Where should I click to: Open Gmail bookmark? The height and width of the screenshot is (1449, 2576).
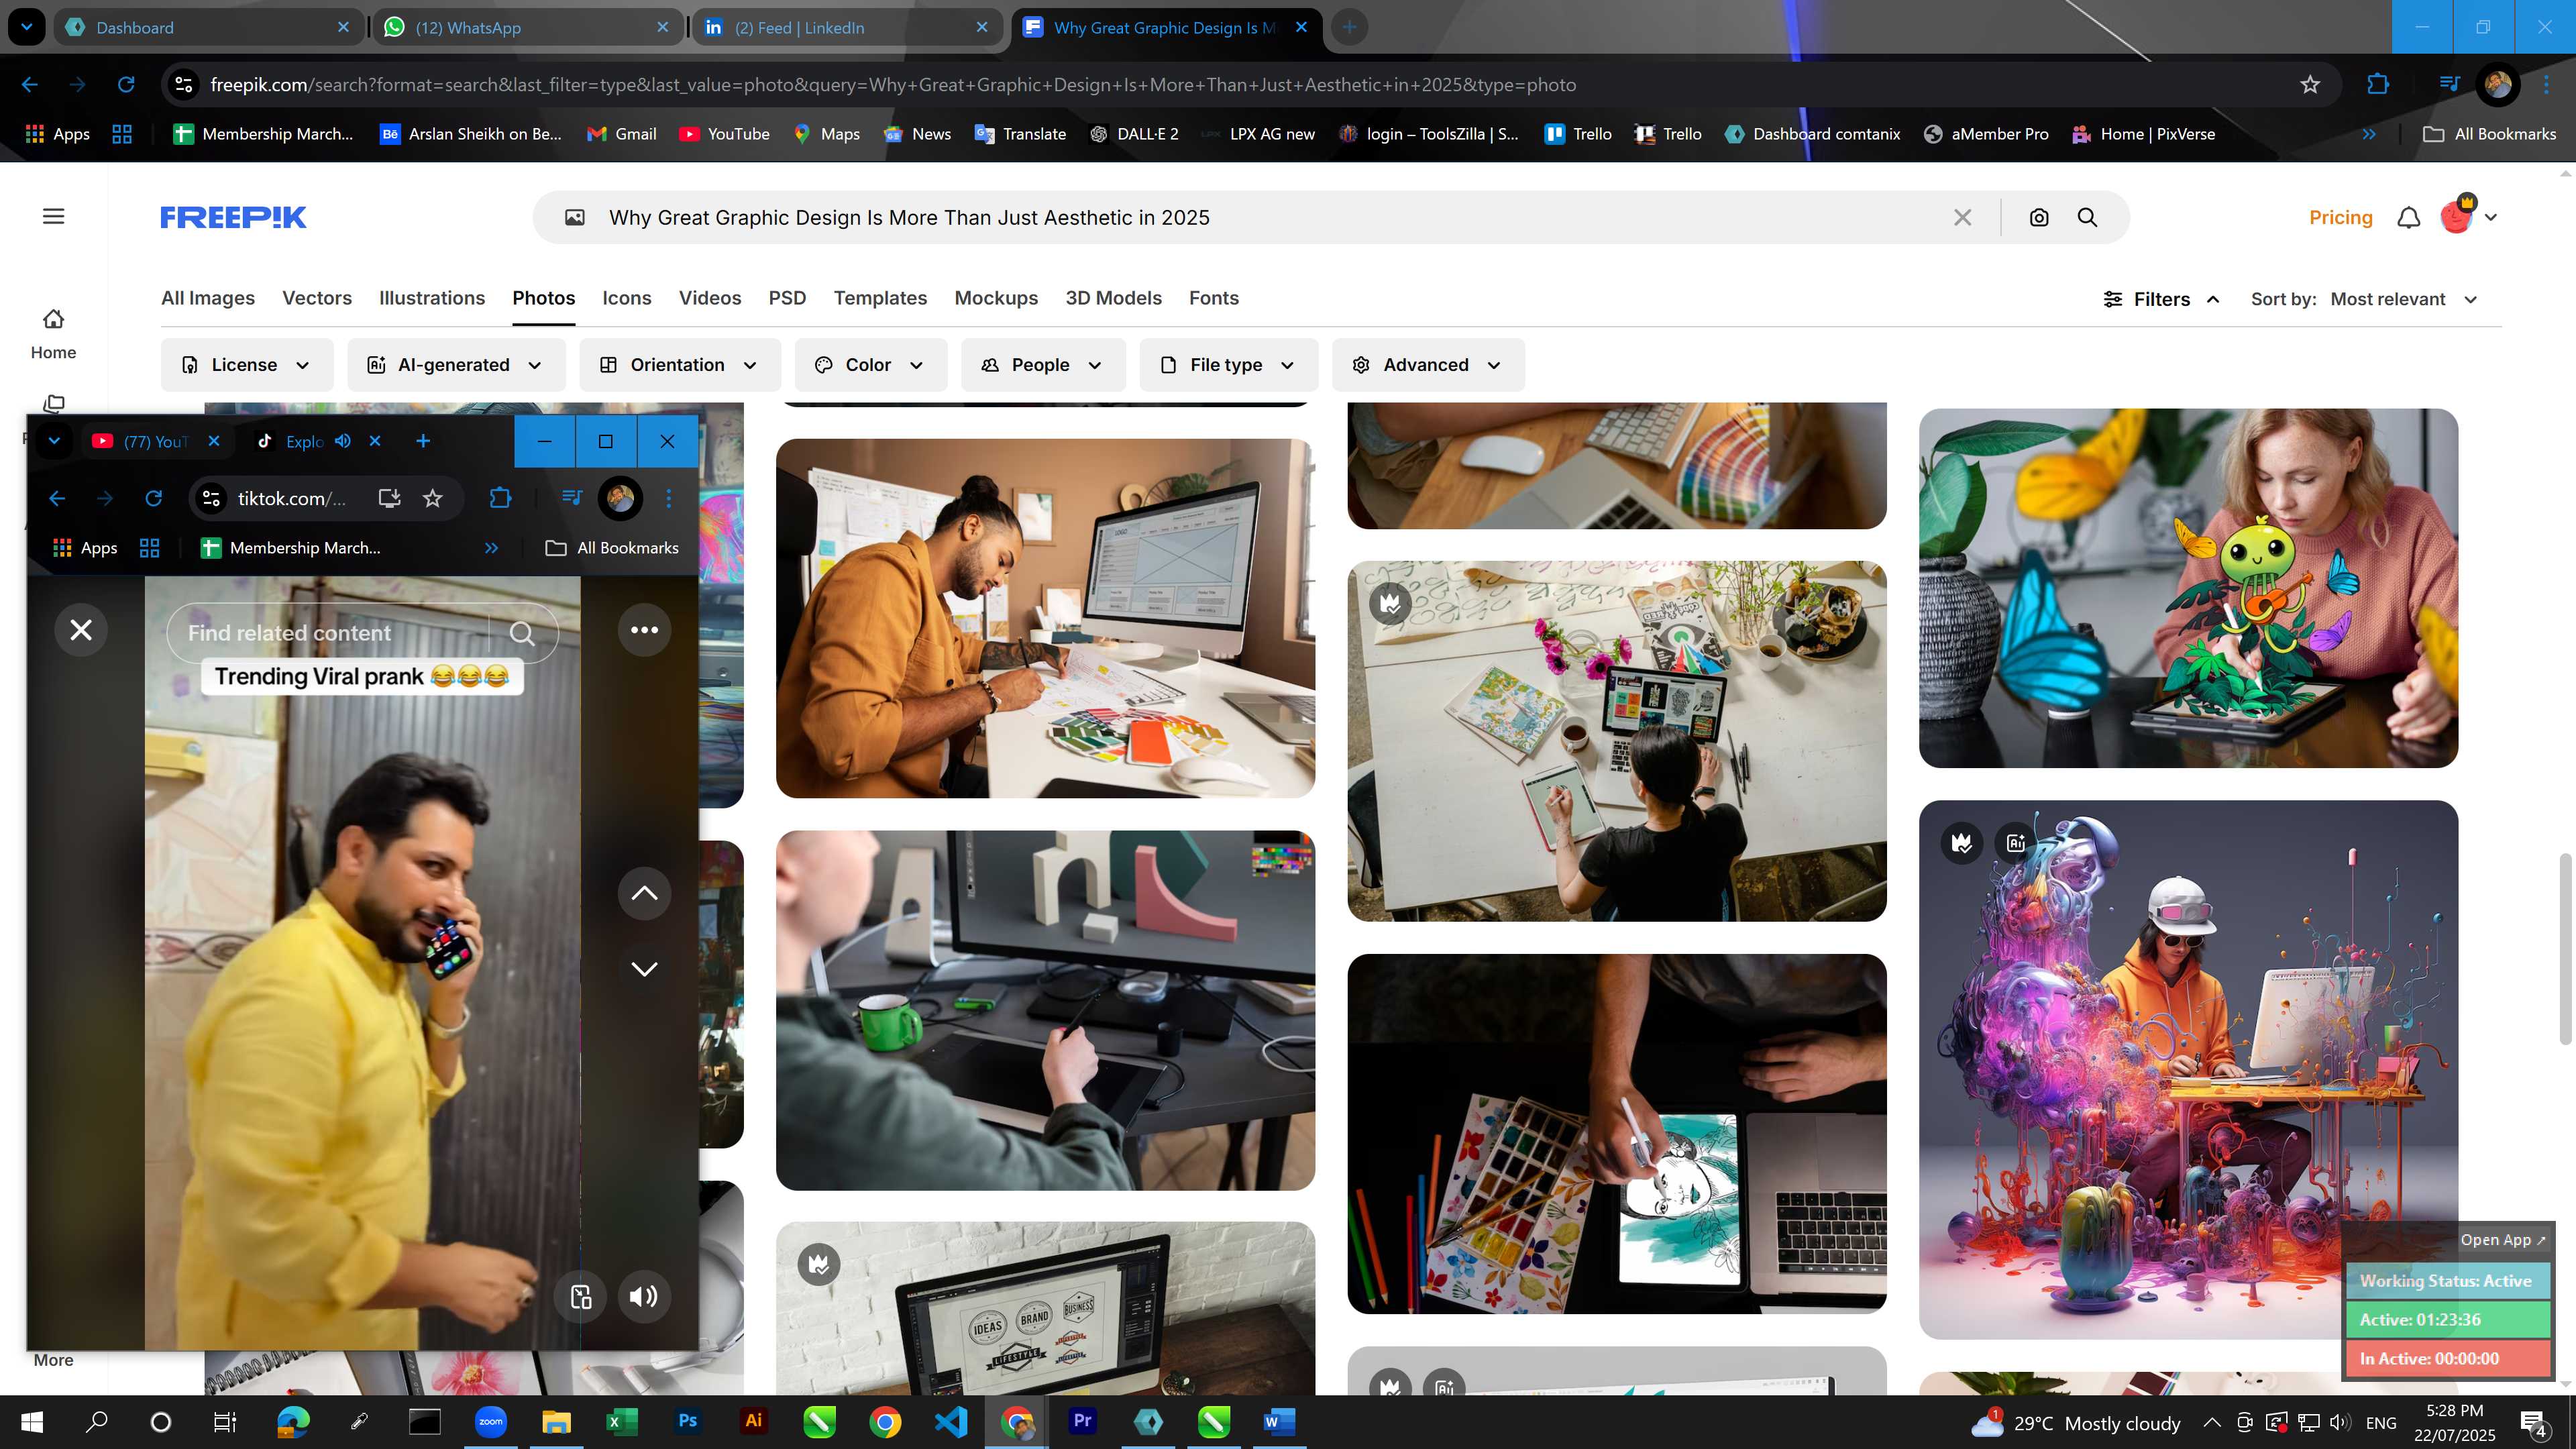click(621, 134)
